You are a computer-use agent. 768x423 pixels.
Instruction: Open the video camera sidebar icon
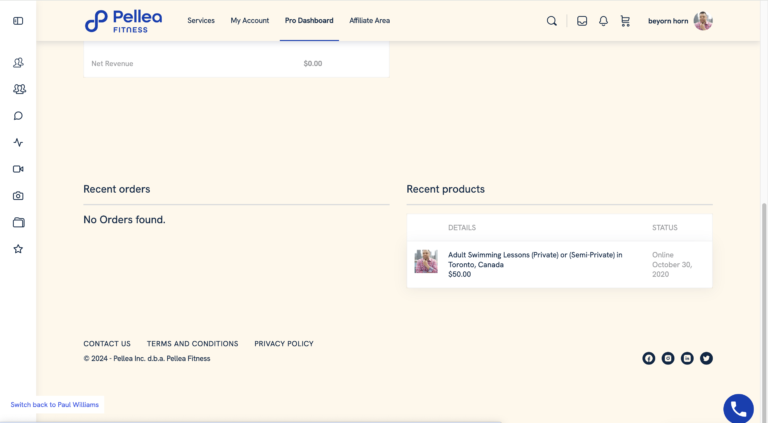pos(18,169)
